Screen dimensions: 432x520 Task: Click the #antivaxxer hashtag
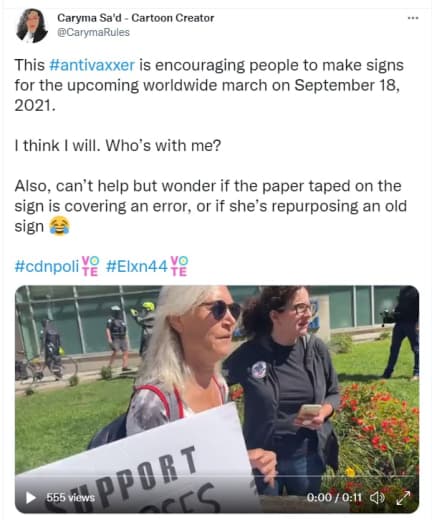point(92,65)
